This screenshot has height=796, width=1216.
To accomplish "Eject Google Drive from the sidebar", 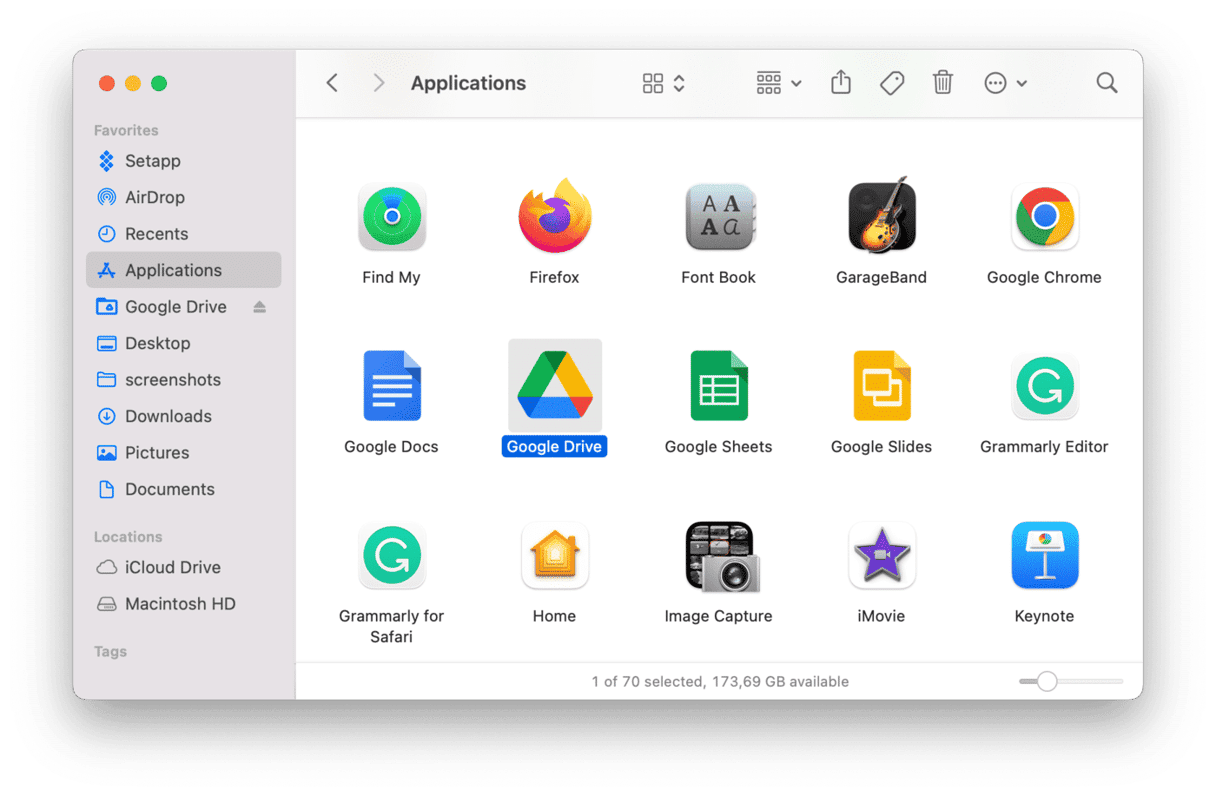I will tap(260, 307).
